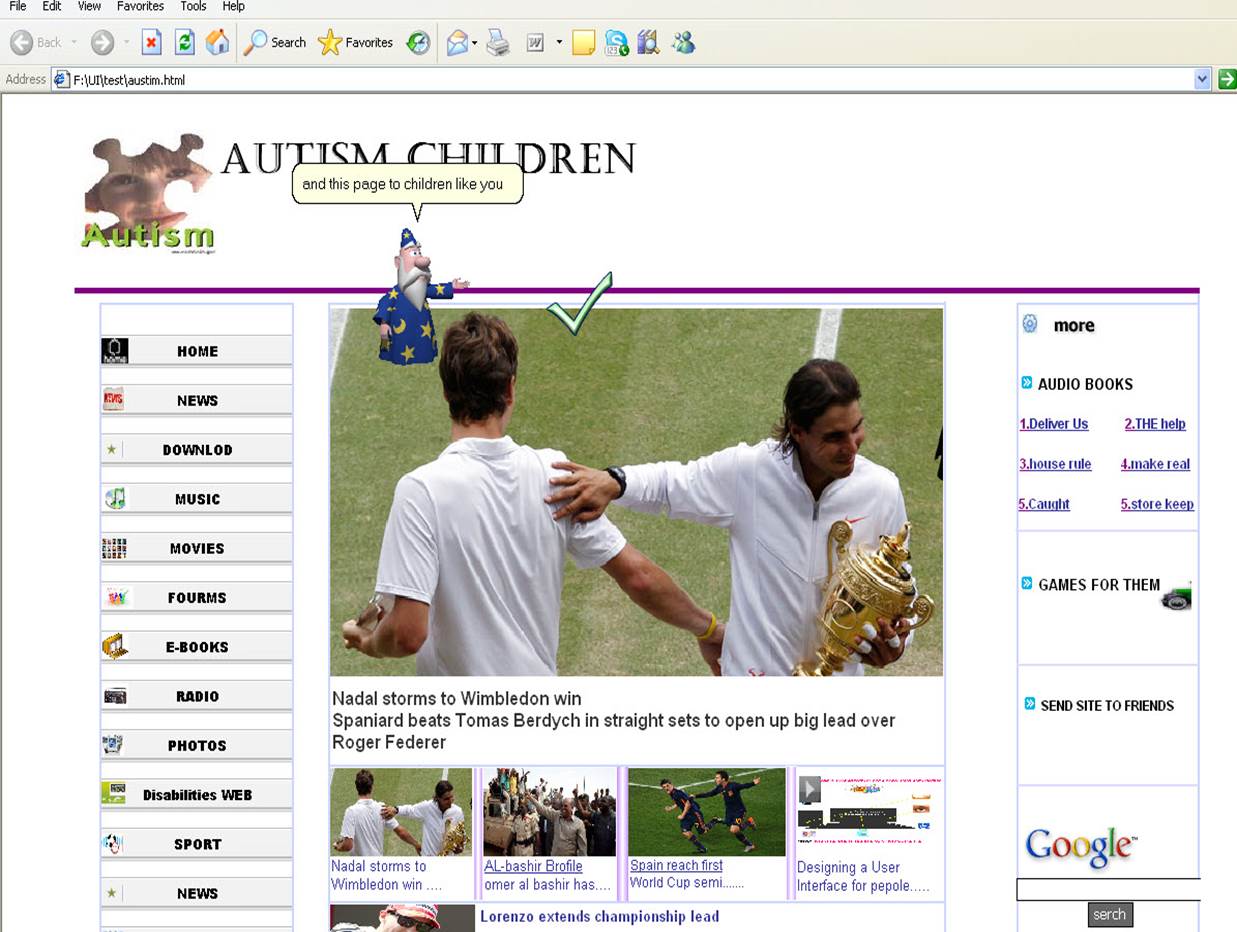
Task: Select the Spain World Cup thumbnail
Action: tap(706, 812)
